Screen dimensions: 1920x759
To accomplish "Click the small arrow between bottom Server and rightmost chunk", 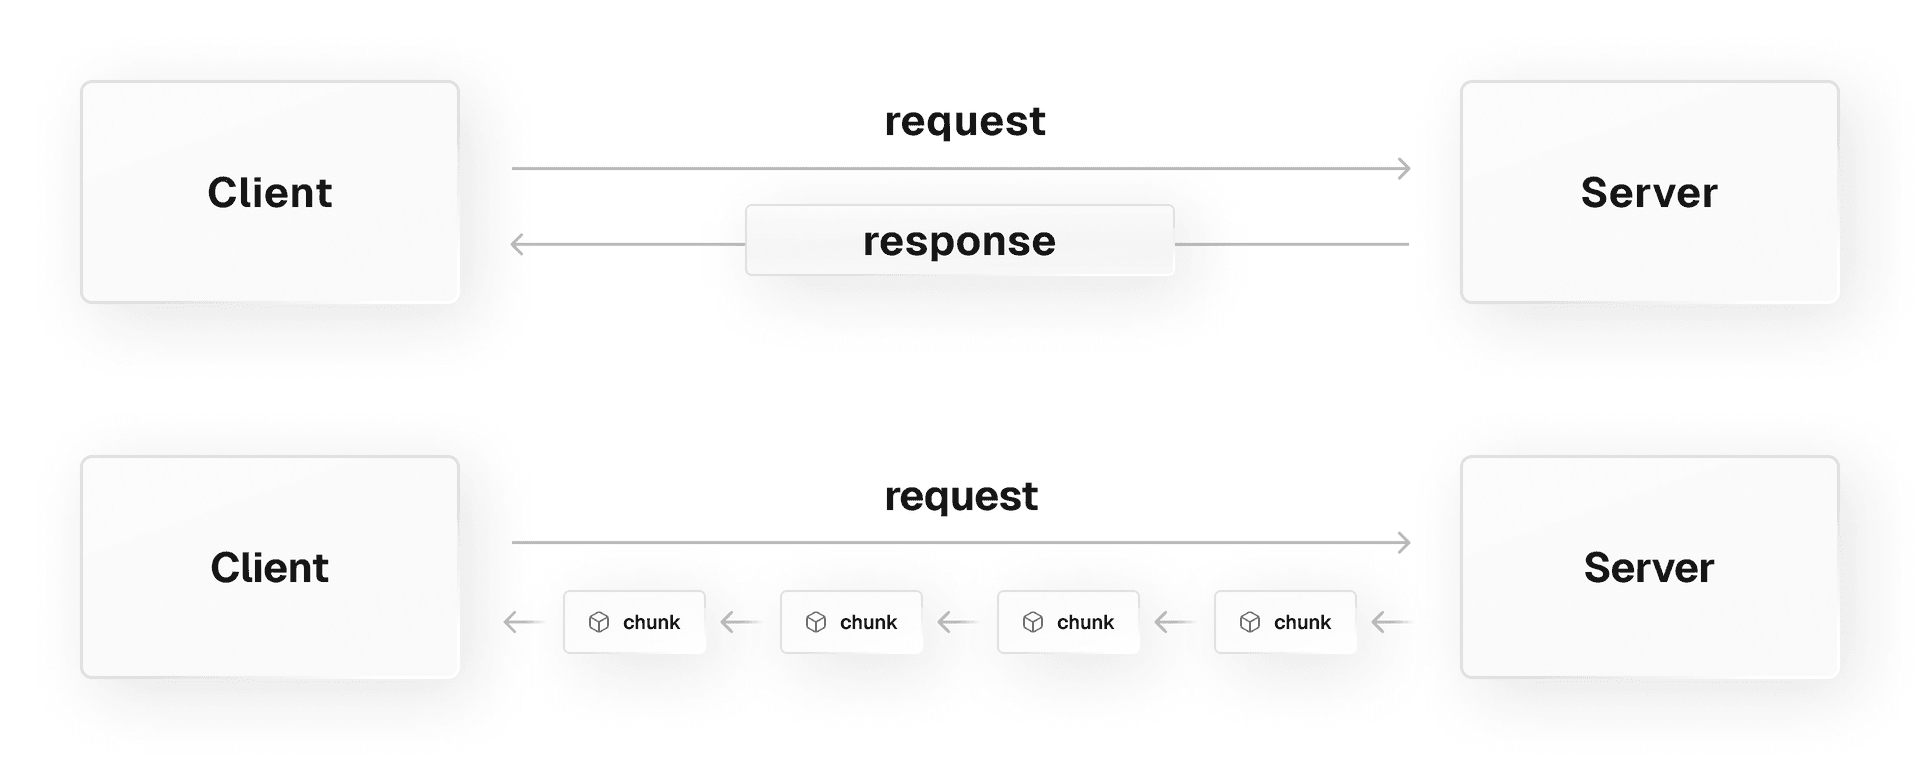I will coord(1391,622).
